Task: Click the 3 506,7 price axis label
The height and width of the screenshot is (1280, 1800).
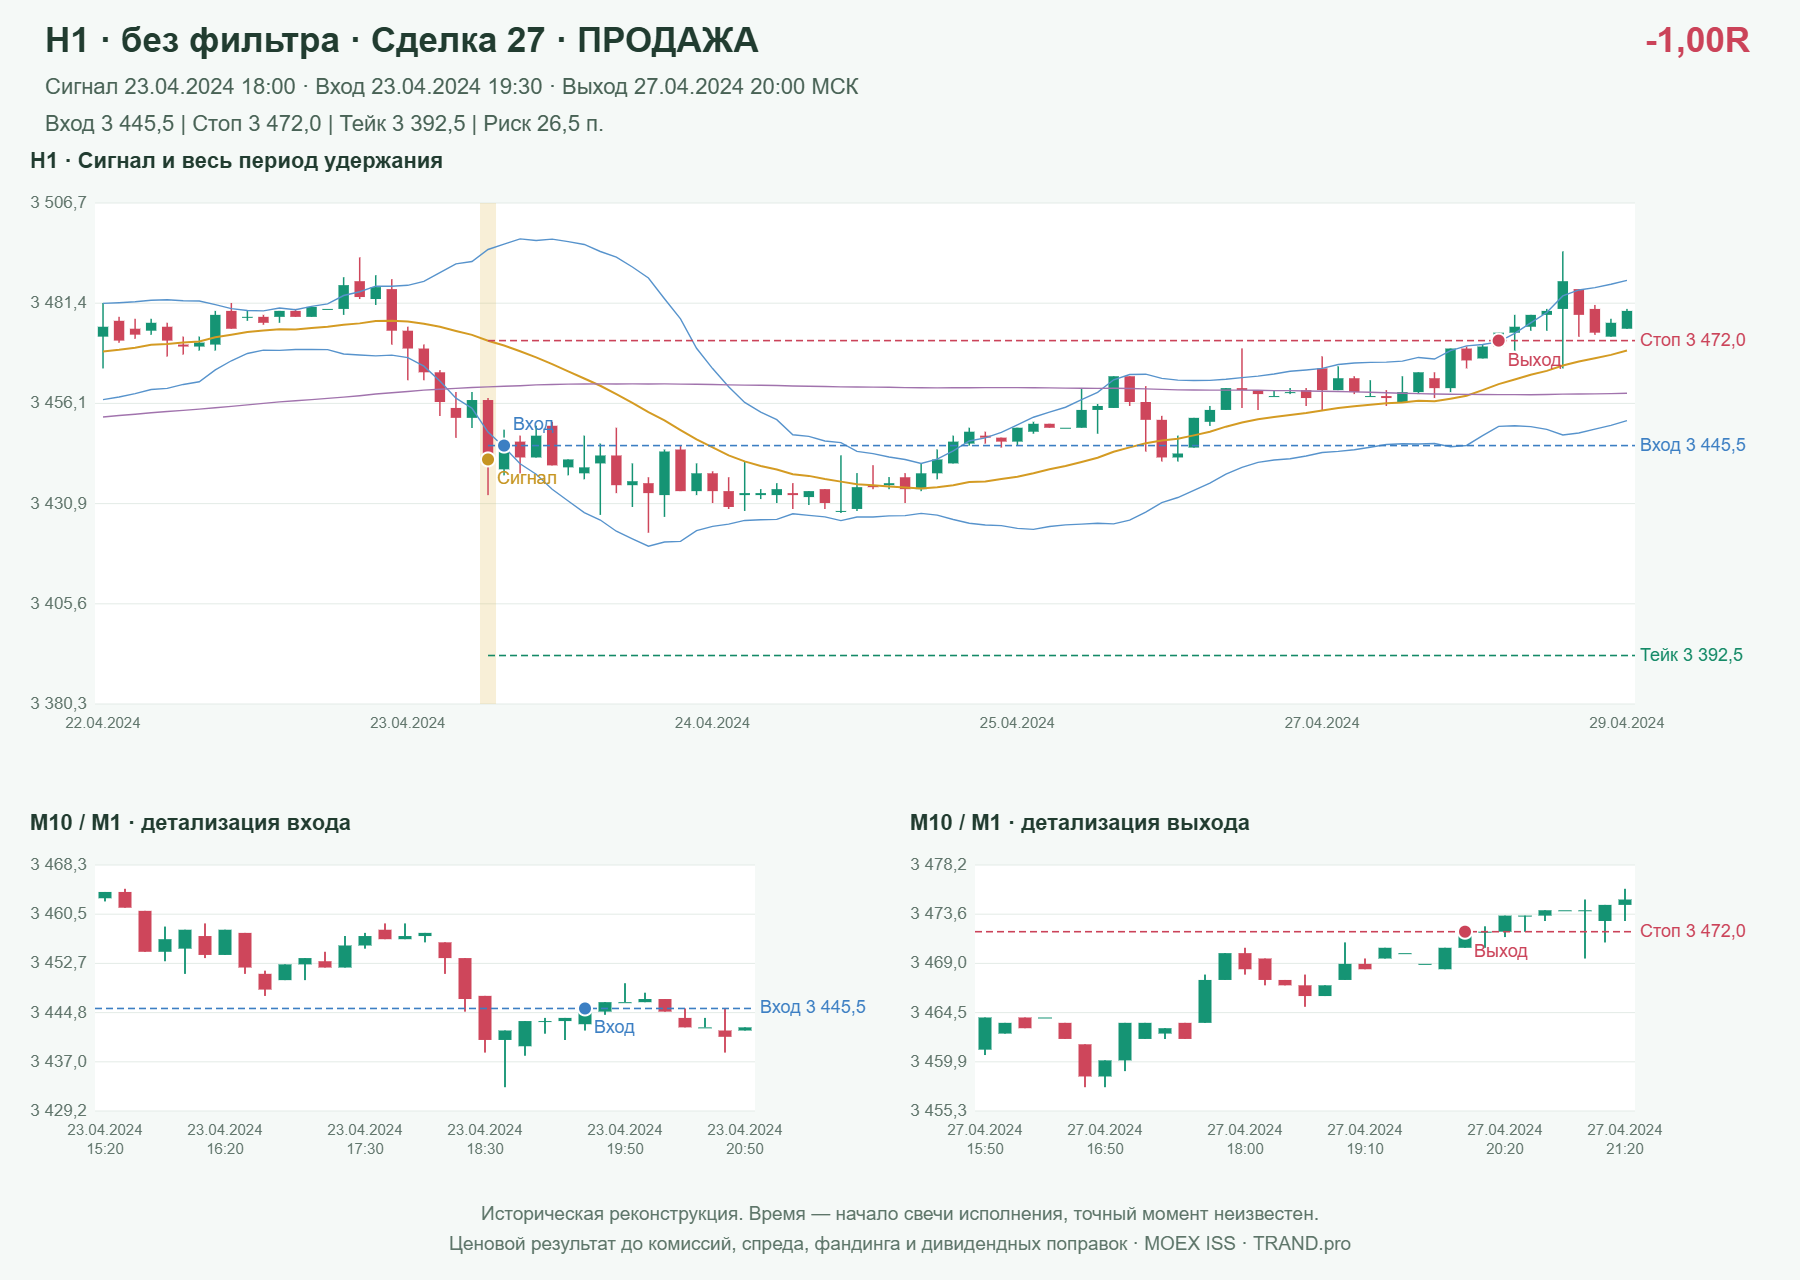Action: coord(58,203)
